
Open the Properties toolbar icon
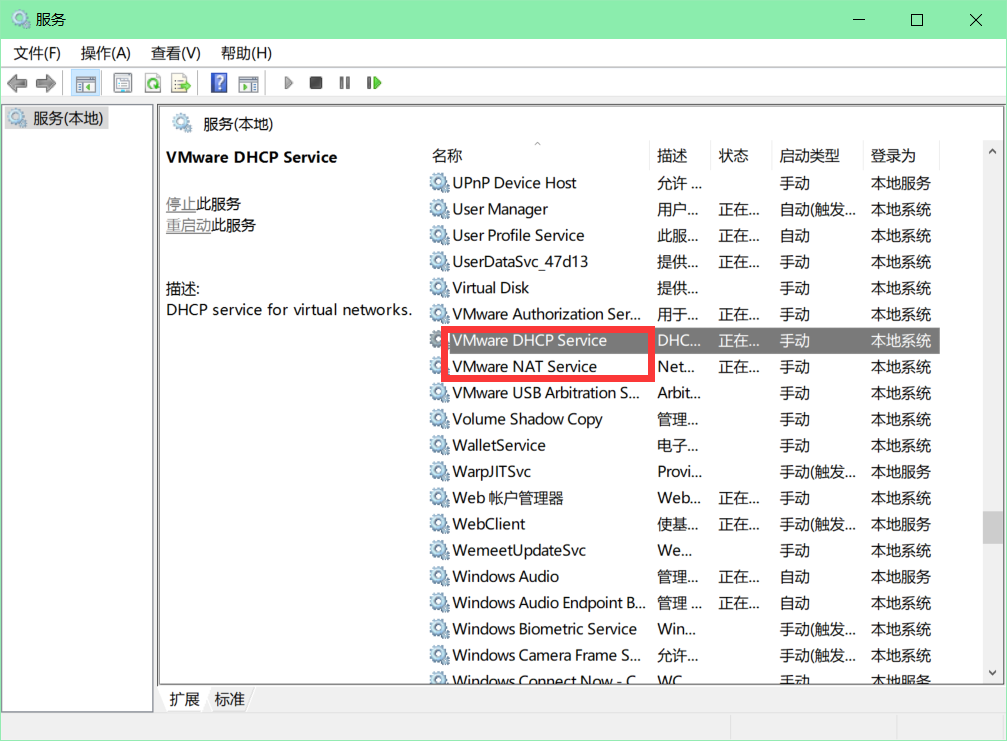click(x=123, y=83)
